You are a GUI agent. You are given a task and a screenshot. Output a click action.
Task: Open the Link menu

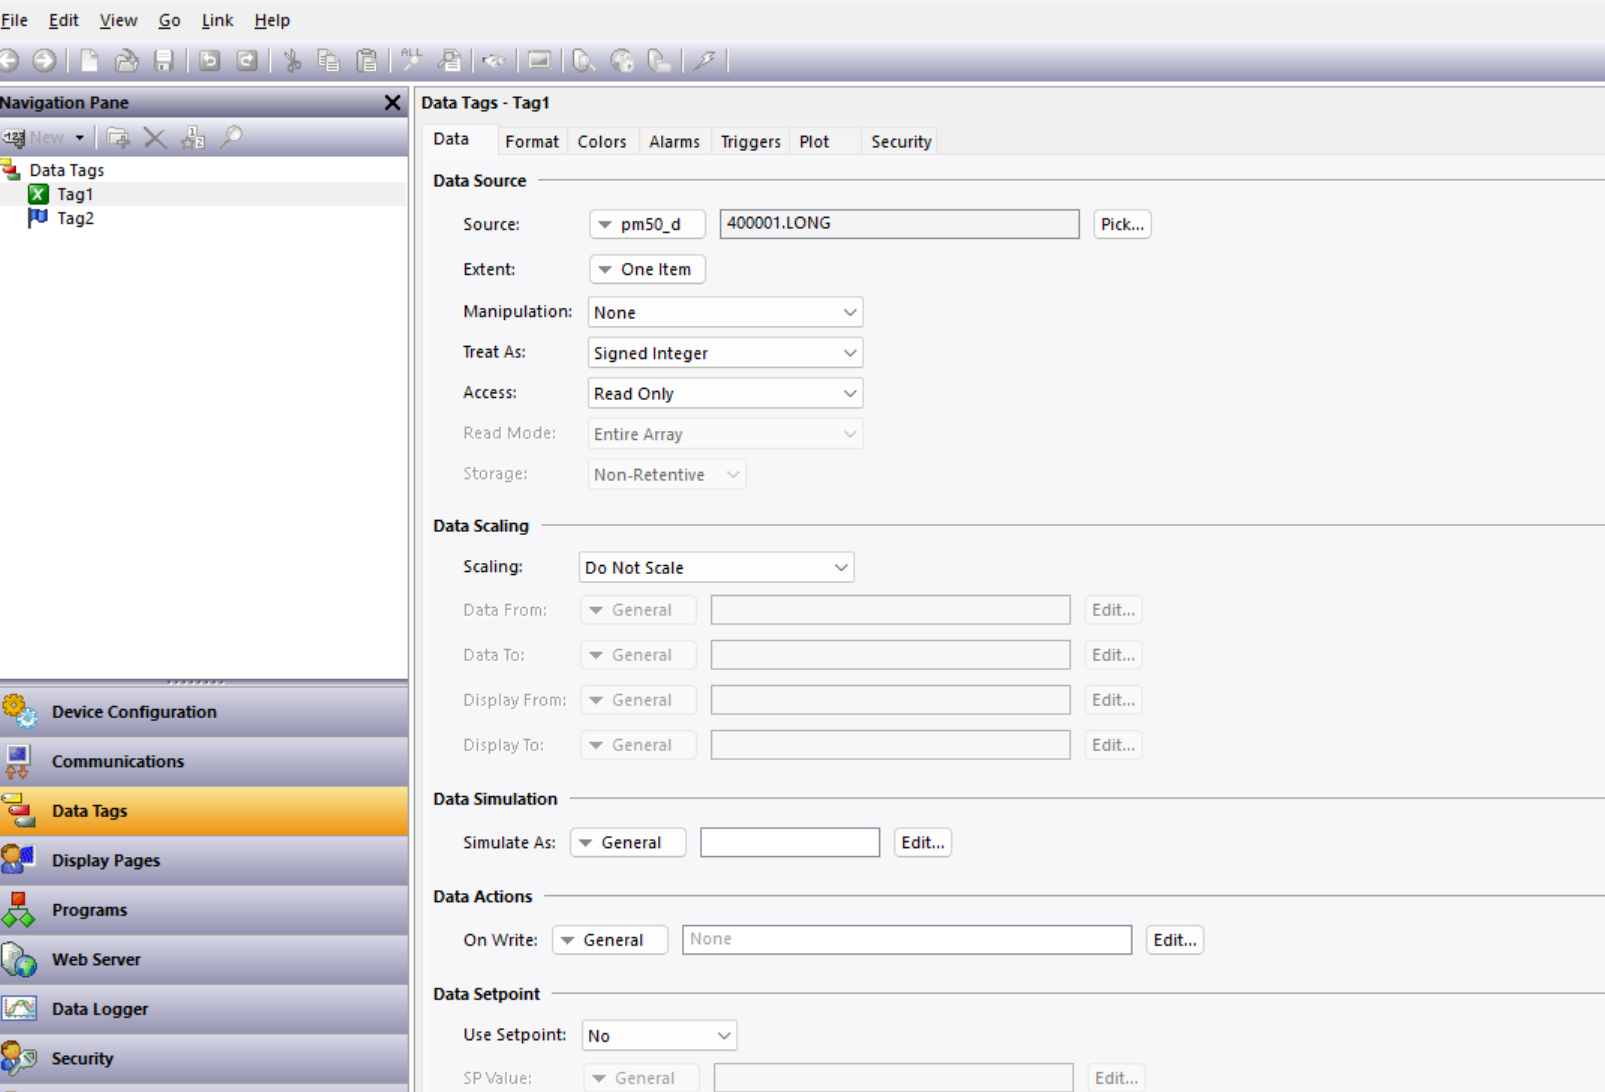217,20
